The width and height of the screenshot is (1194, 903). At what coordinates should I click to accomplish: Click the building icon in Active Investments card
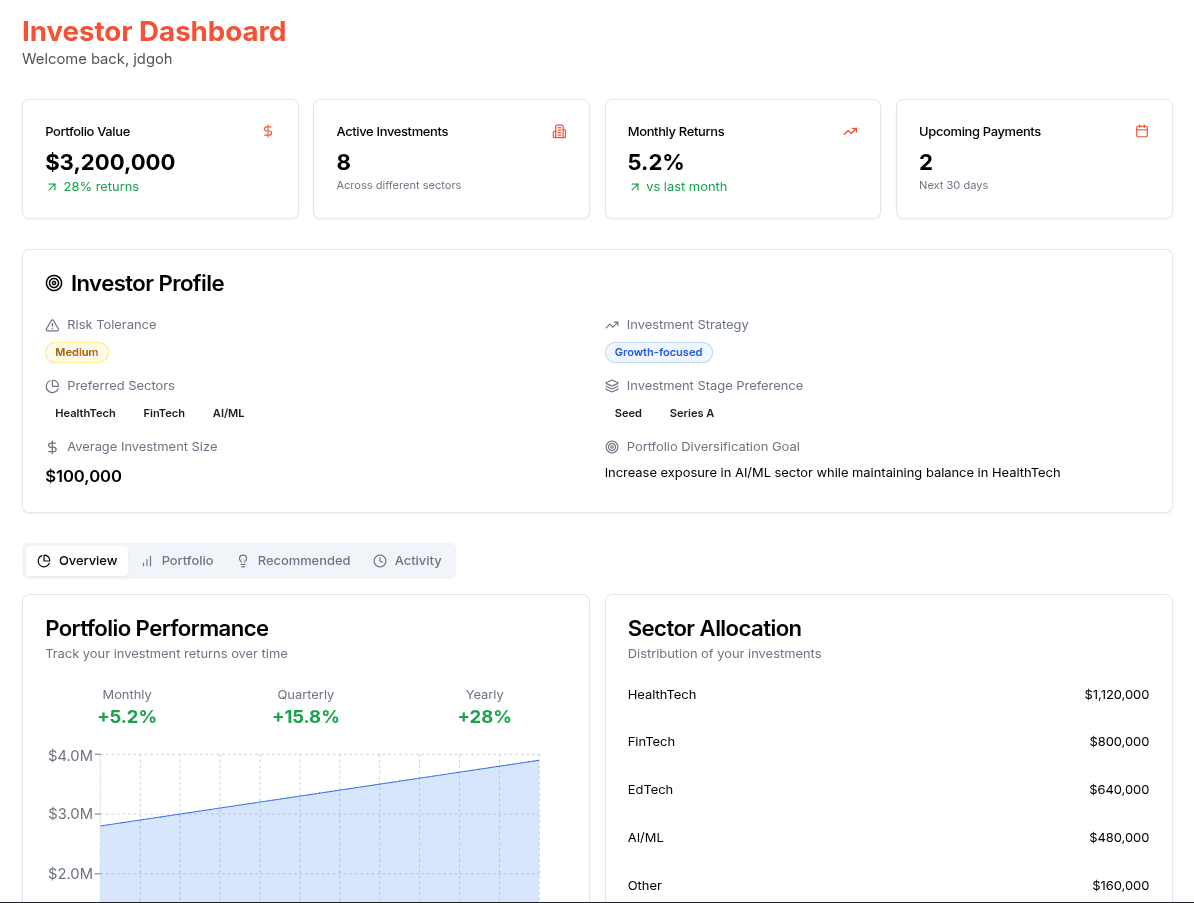click(559, 131)
